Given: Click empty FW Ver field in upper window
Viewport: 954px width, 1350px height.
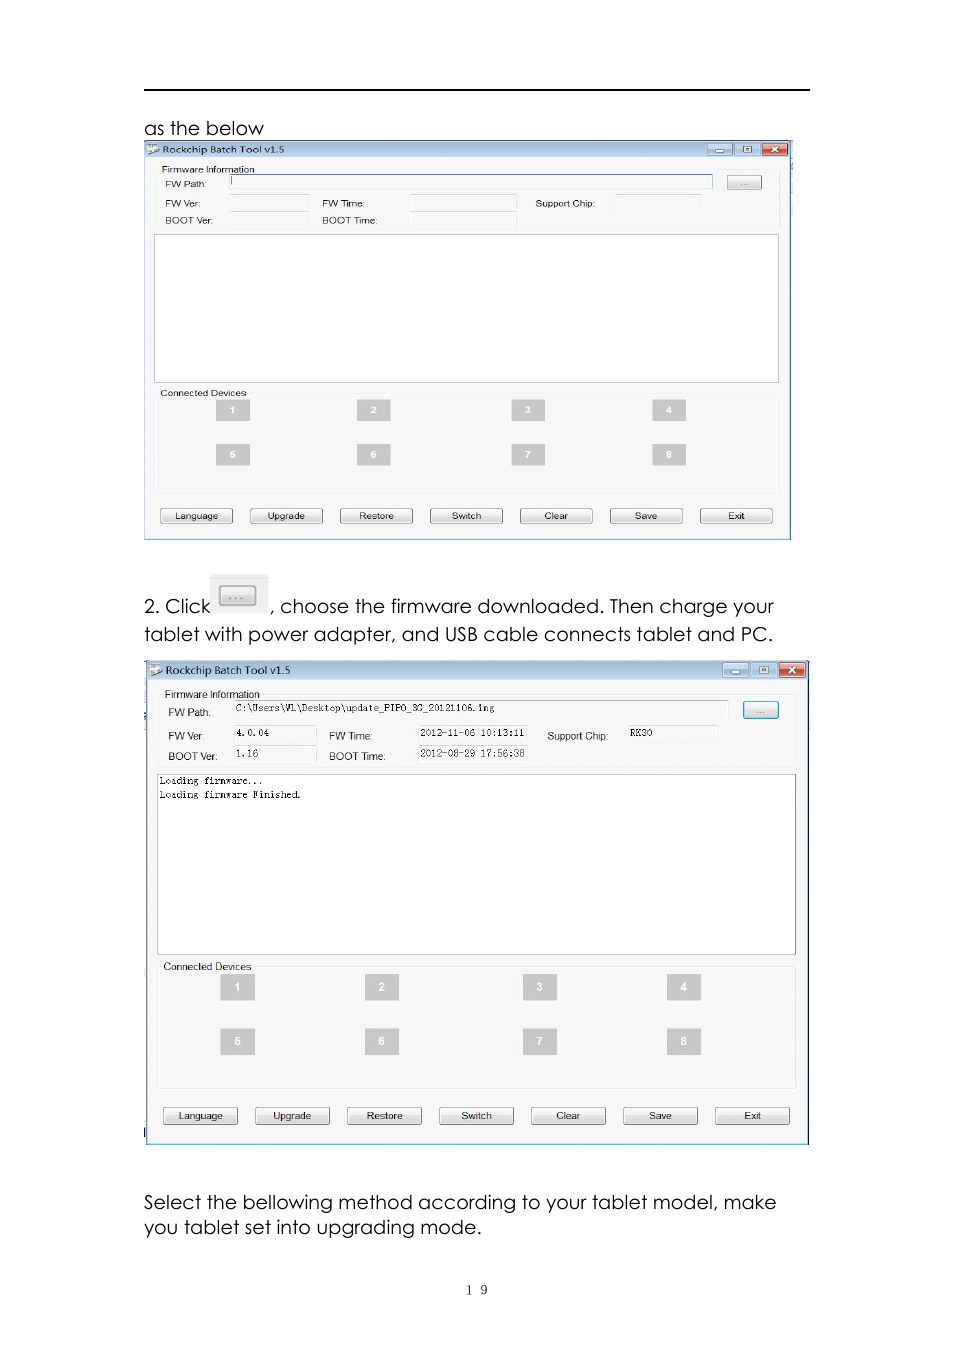Looking at the screenshot, I should (x=270, y=203).
